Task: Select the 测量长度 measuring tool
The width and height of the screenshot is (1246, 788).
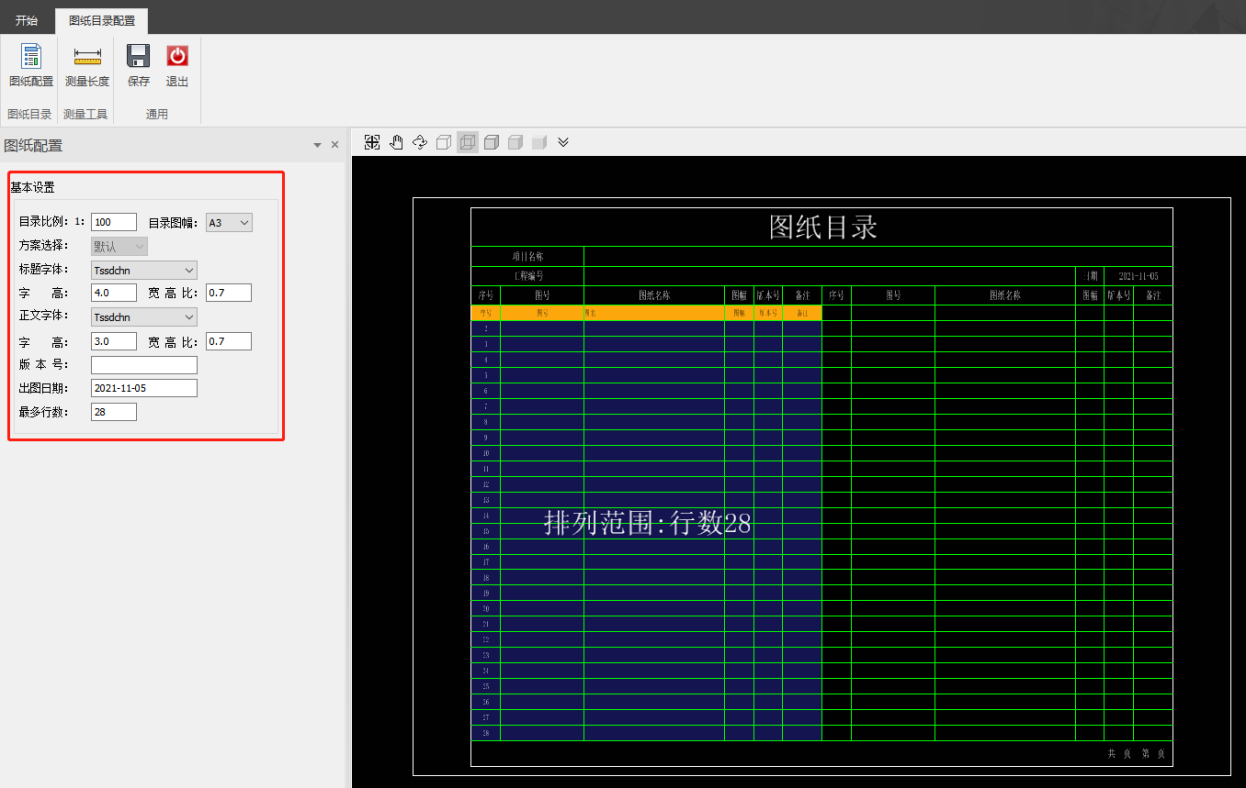Action: (x=87, y=65)
